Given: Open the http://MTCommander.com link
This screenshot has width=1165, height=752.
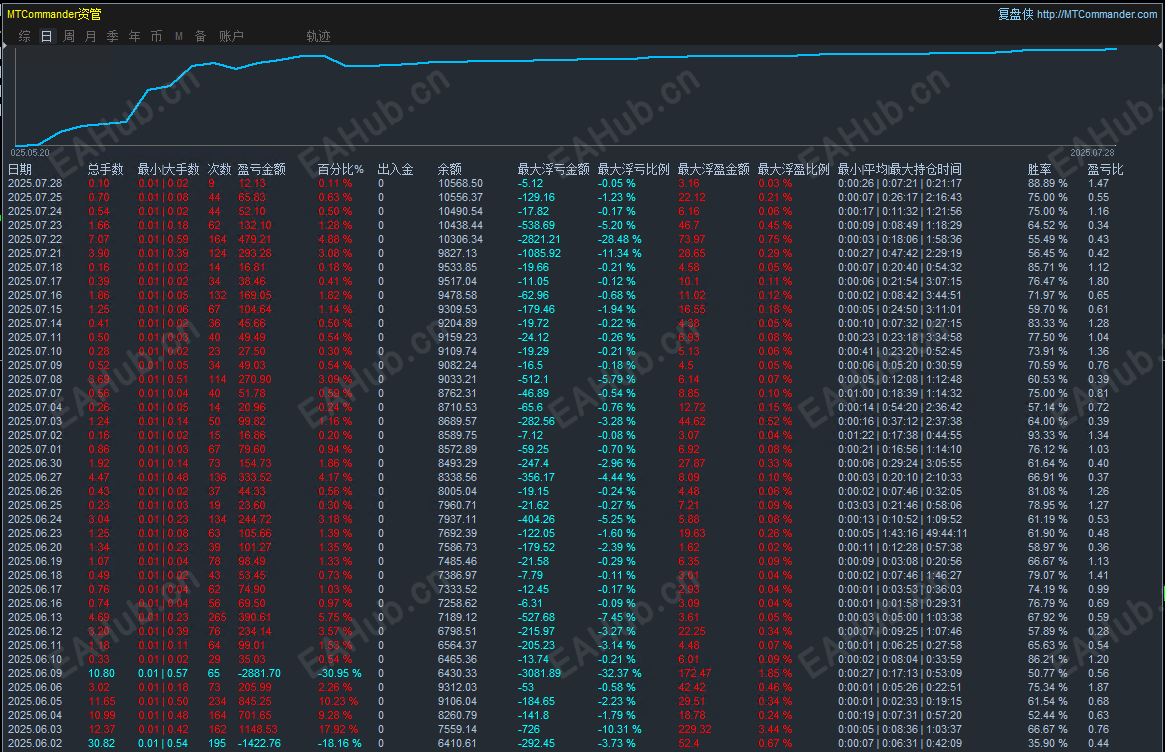Looking at the screenshot, I should [1097, 14].
